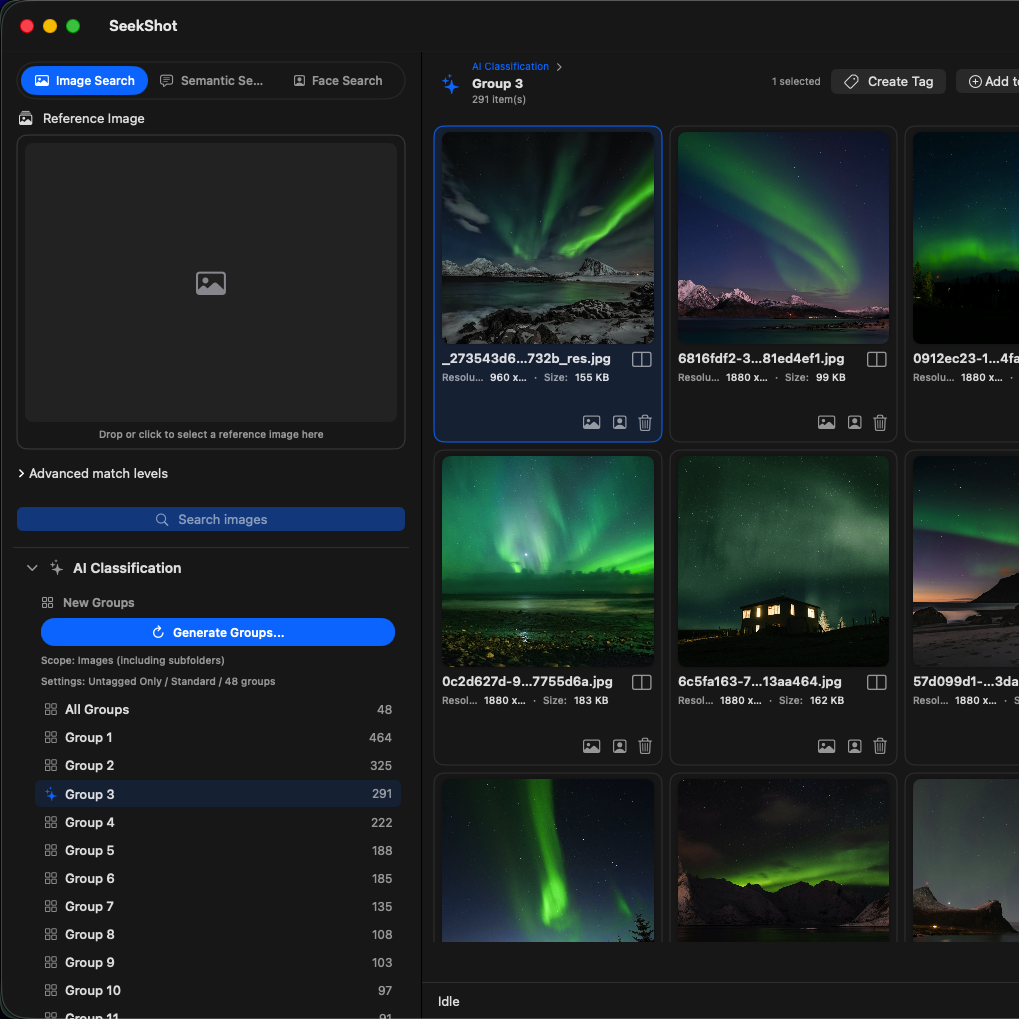Image resolution: width=1019 pixels, height=1019 pixels.
Task: Compare icon for 6c5fa163-7...13aa464.jpg
Action: coord(877,682)
